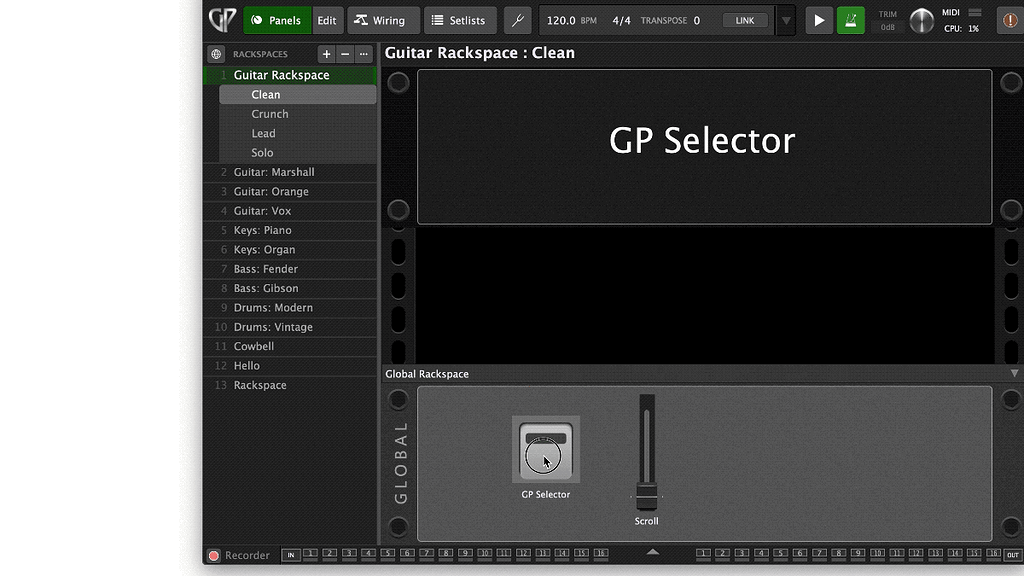Click the red panic exclamation icon

point(1009,19)
